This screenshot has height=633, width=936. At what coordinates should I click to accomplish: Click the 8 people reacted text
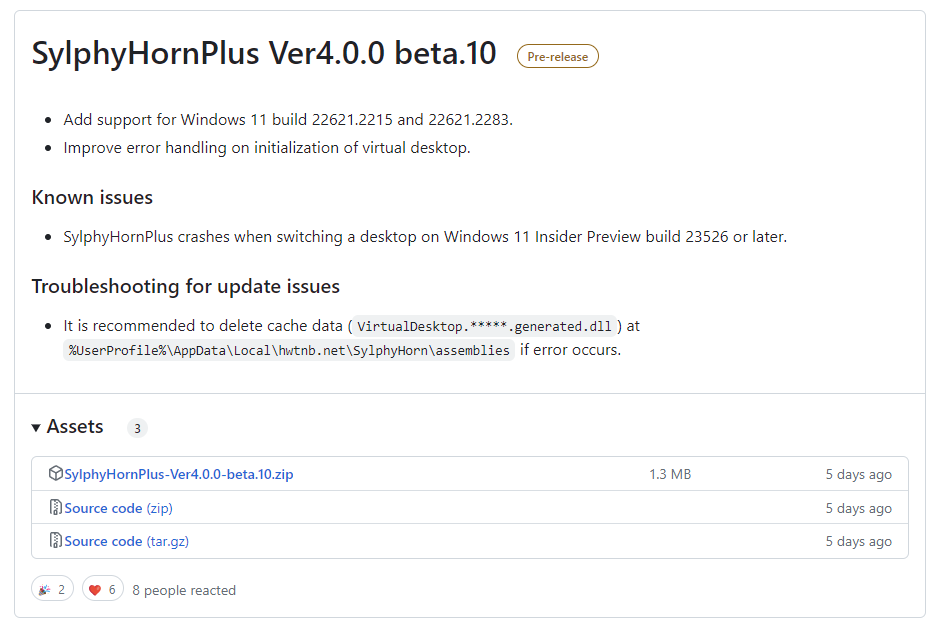click(x=184, y=590)
